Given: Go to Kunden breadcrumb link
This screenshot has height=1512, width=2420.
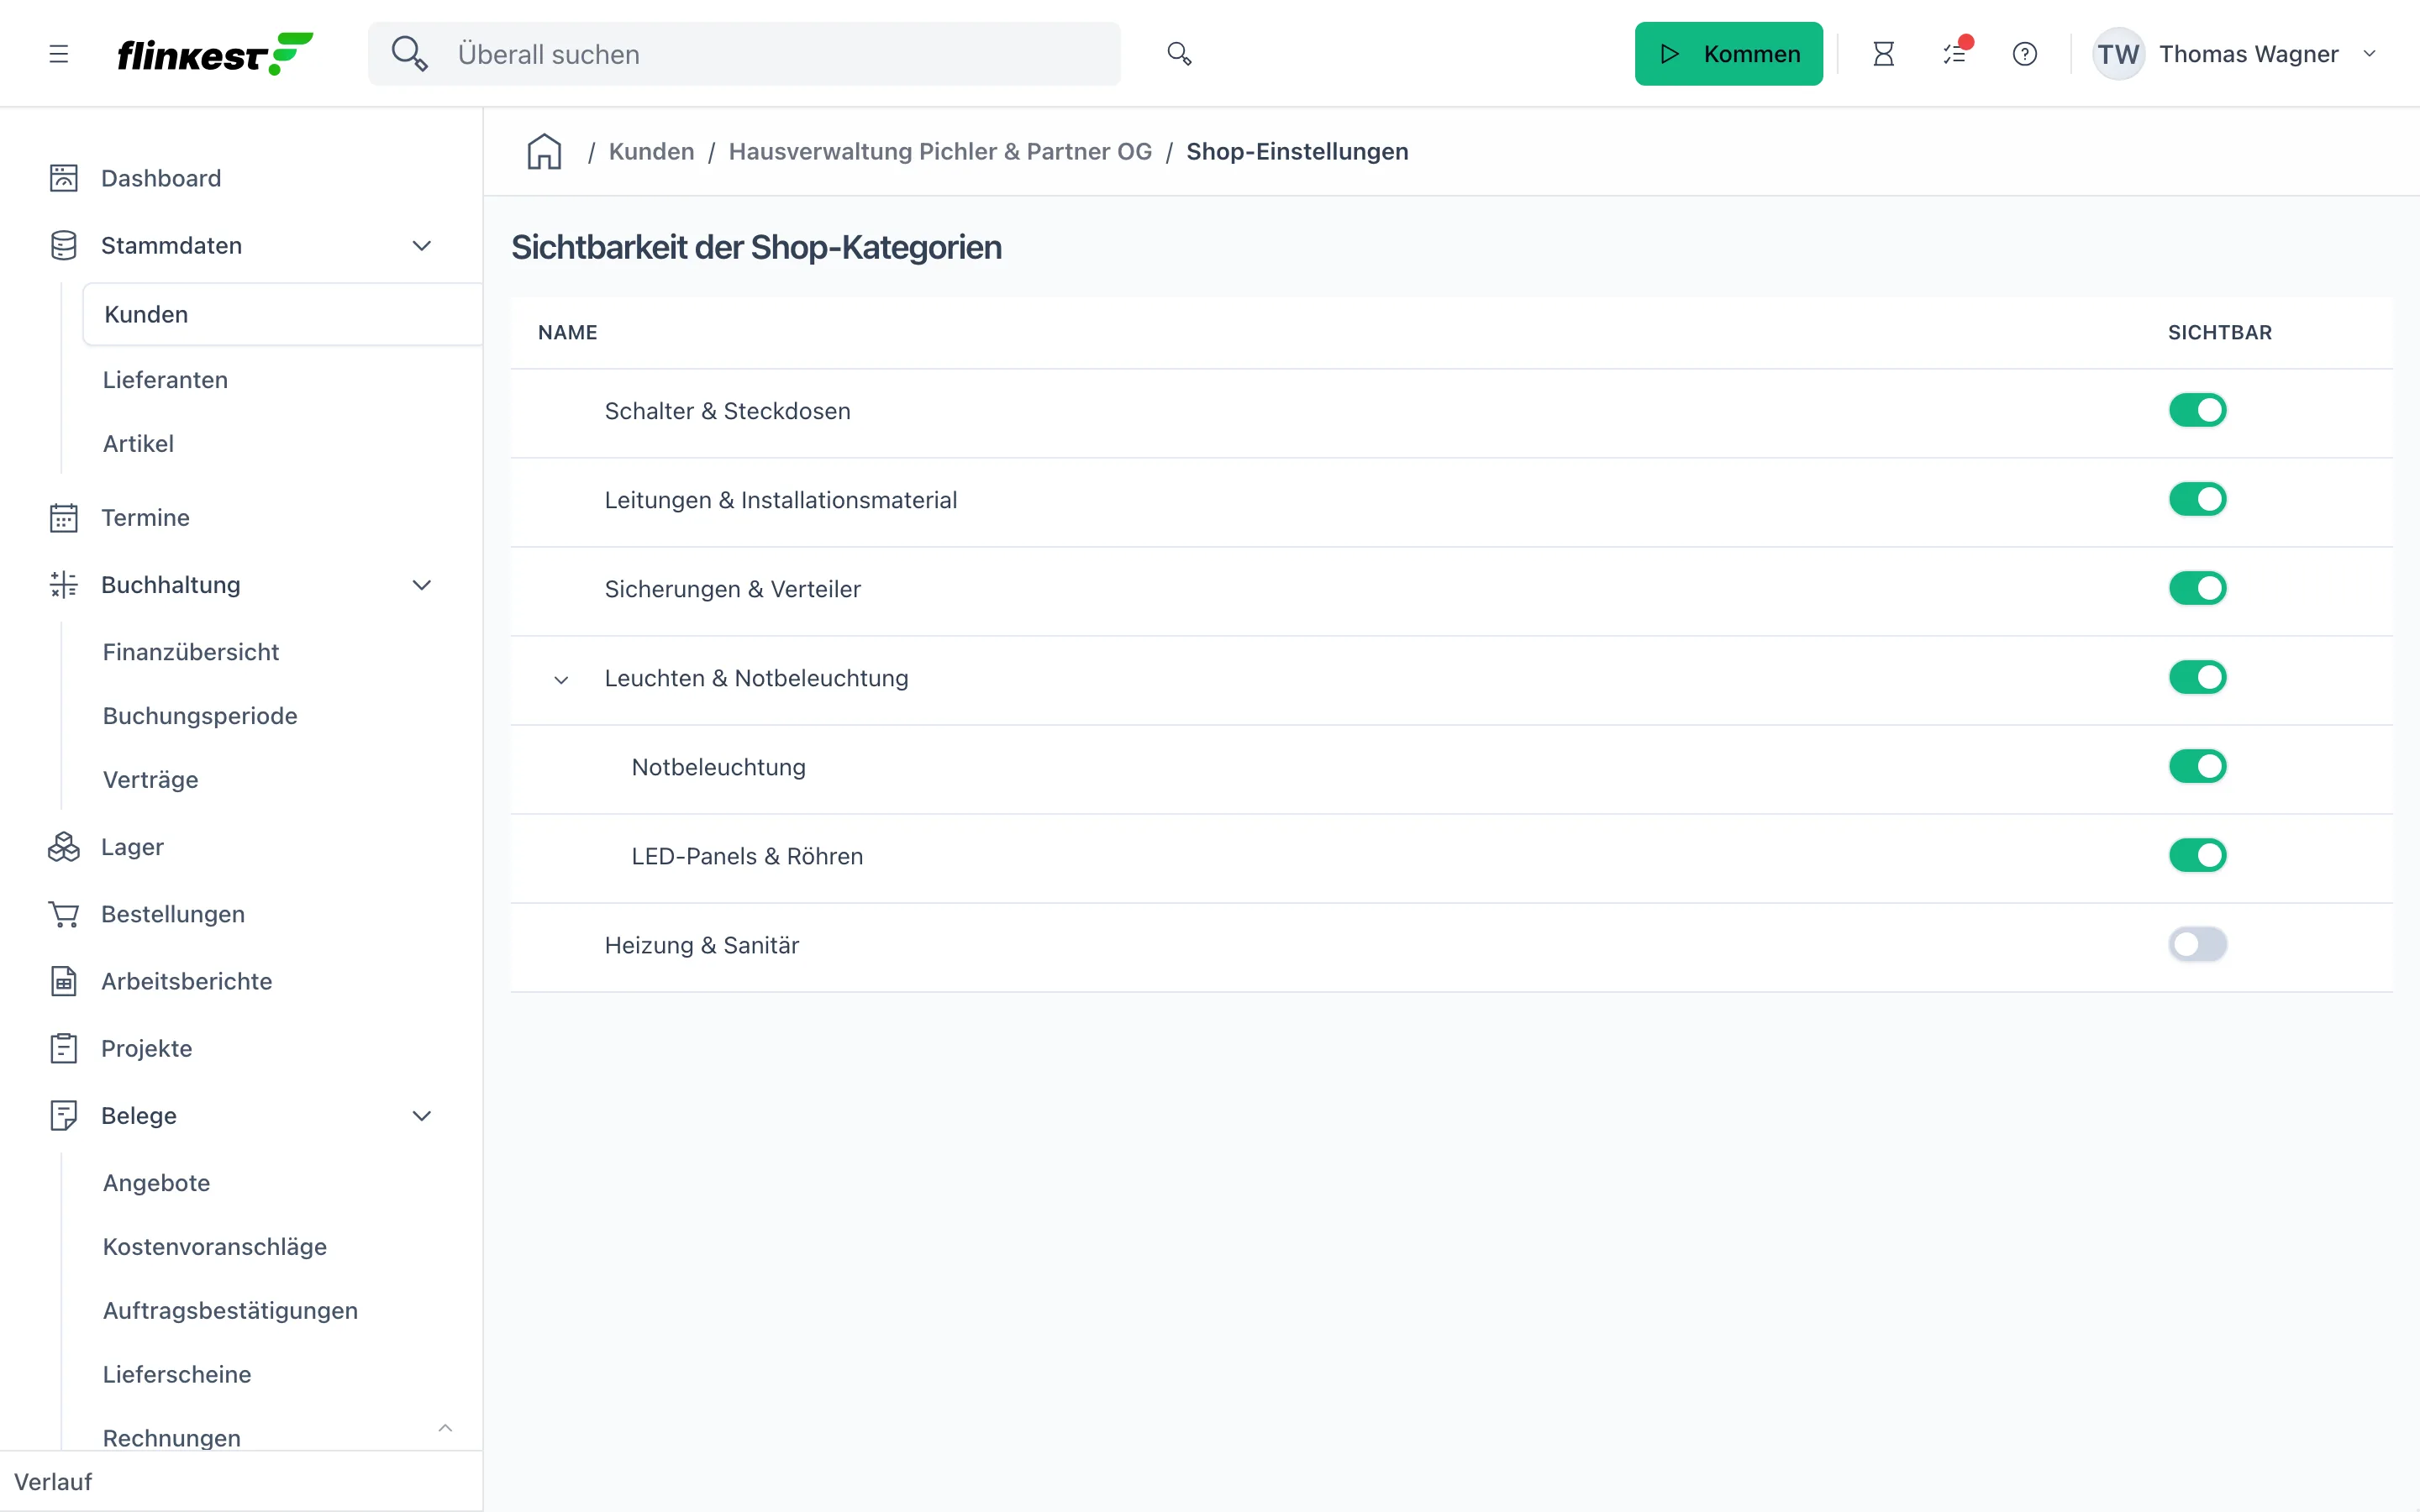Looking at the screenshot, I should pyautogui.click(x=651, y=152).
